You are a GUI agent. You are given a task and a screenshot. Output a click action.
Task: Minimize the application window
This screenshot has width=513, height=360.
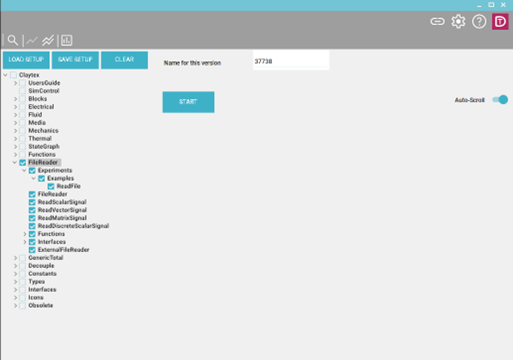coord(479,5)
